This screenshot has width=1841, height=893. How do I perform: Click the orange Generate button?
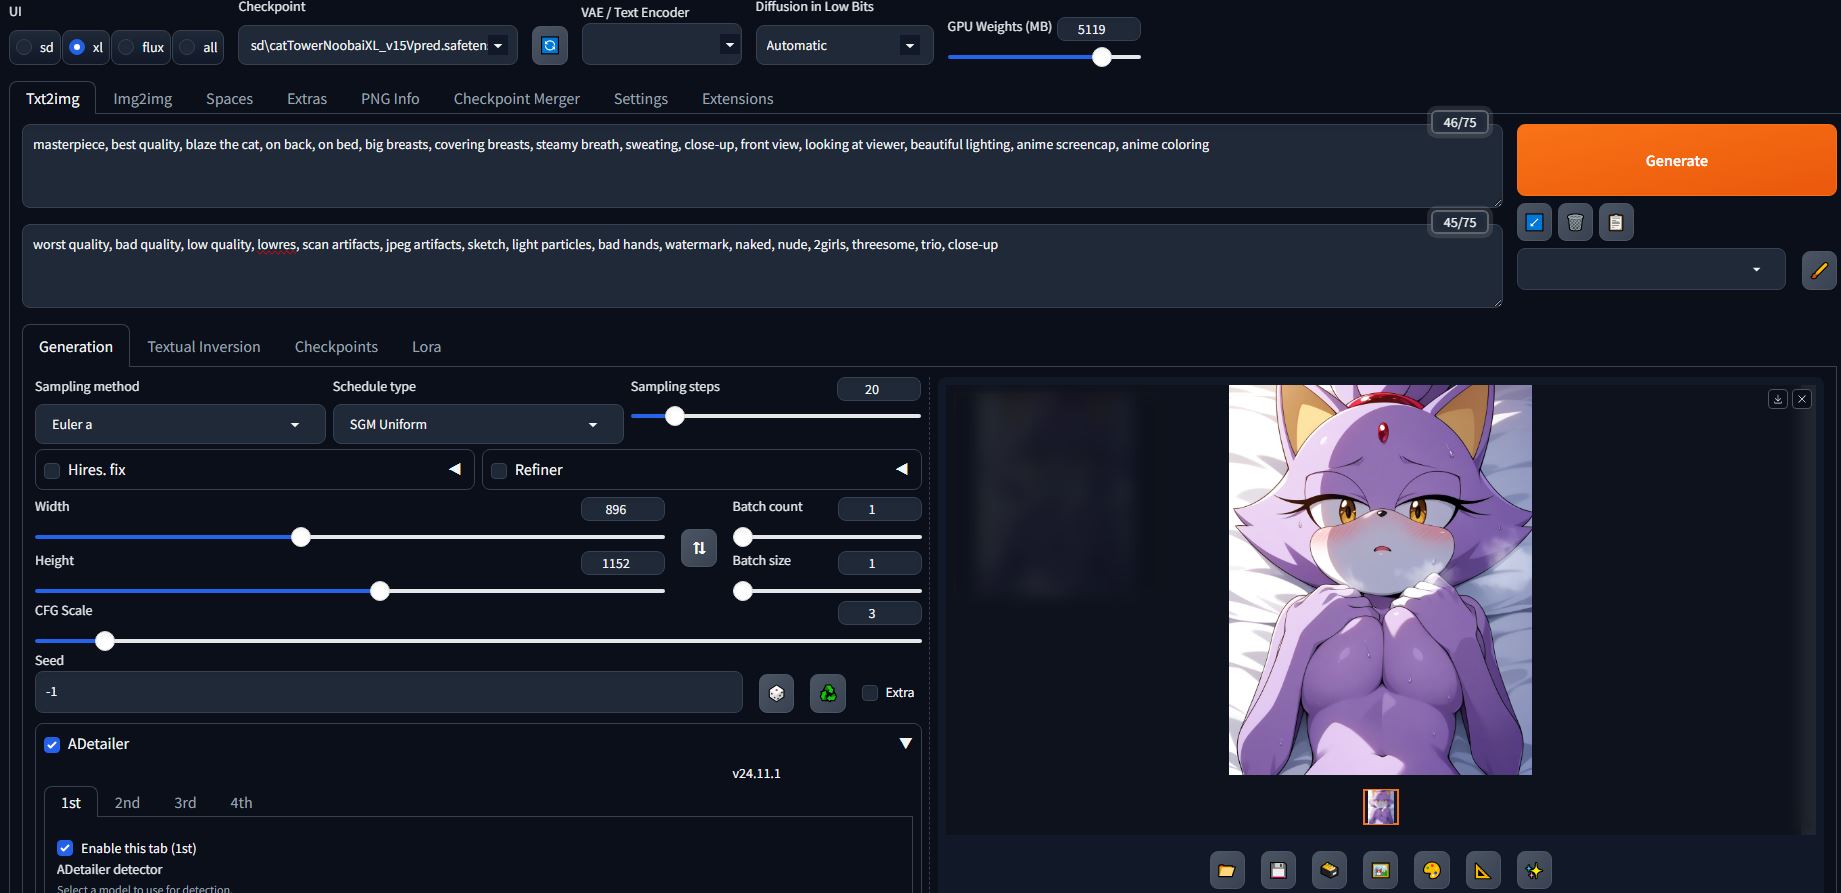[1676, 160]
